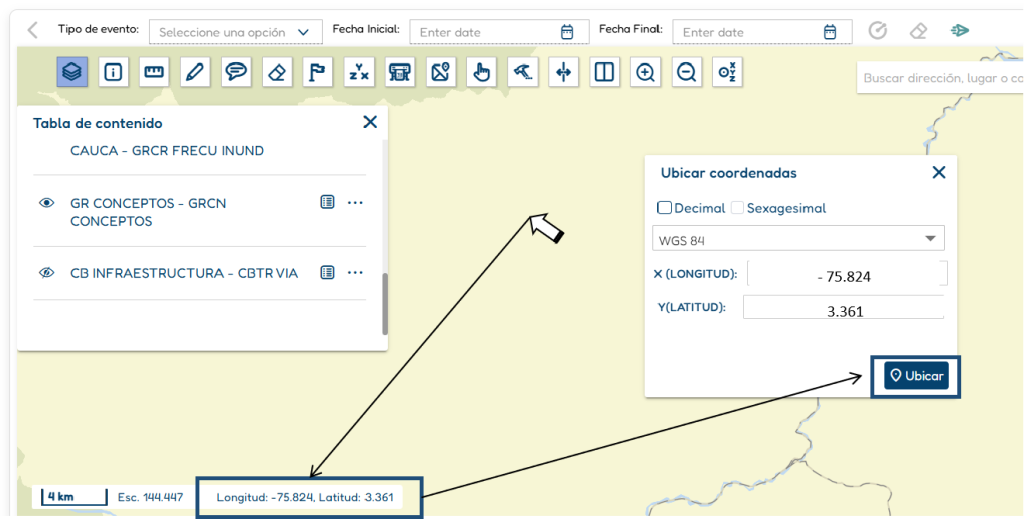
Task: Click the circular gauge icon in filter bar
Action: [x=878, y=30]
